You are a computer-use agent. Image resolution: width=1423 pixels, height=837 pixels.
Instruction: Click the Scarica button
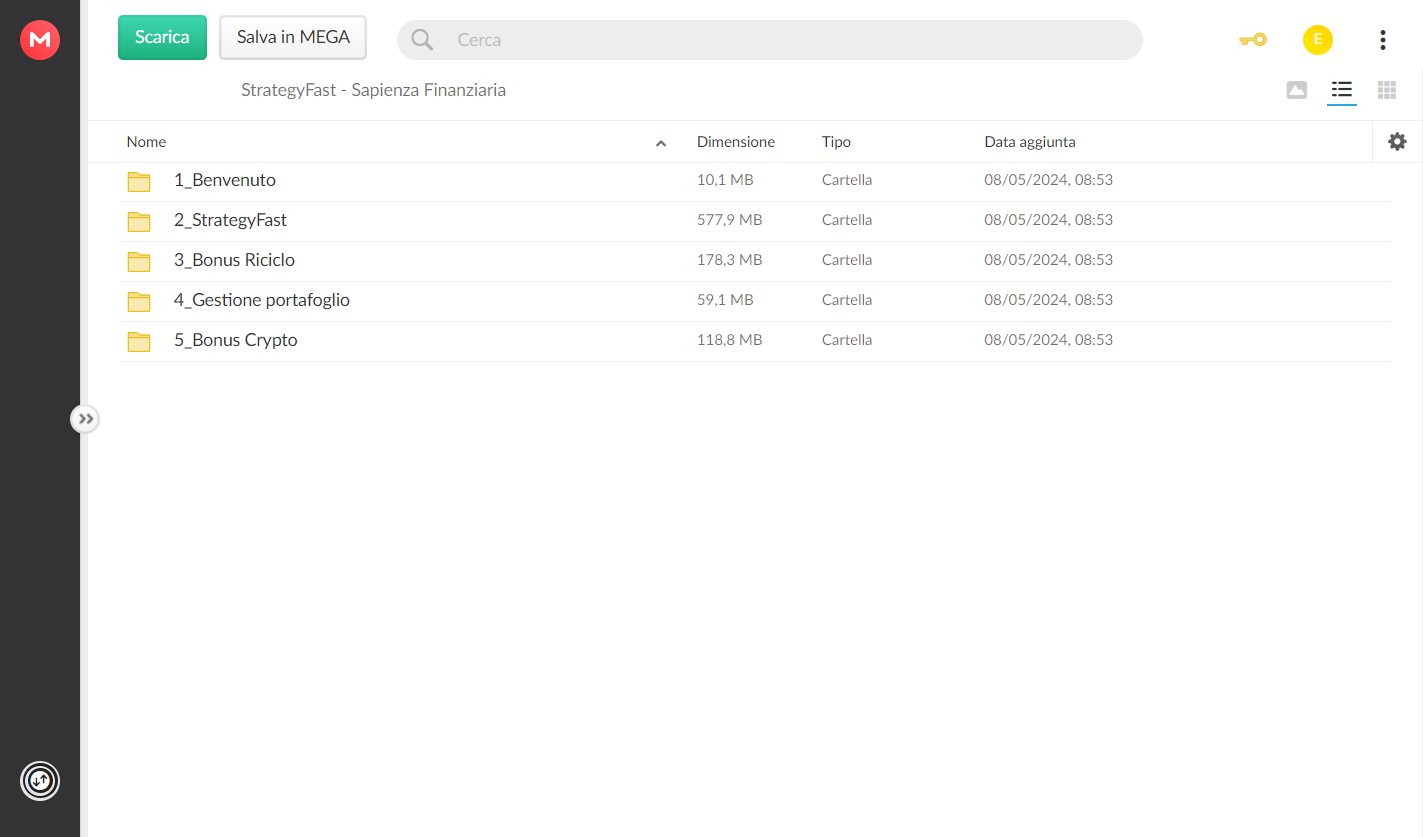(x=162, y=37)
